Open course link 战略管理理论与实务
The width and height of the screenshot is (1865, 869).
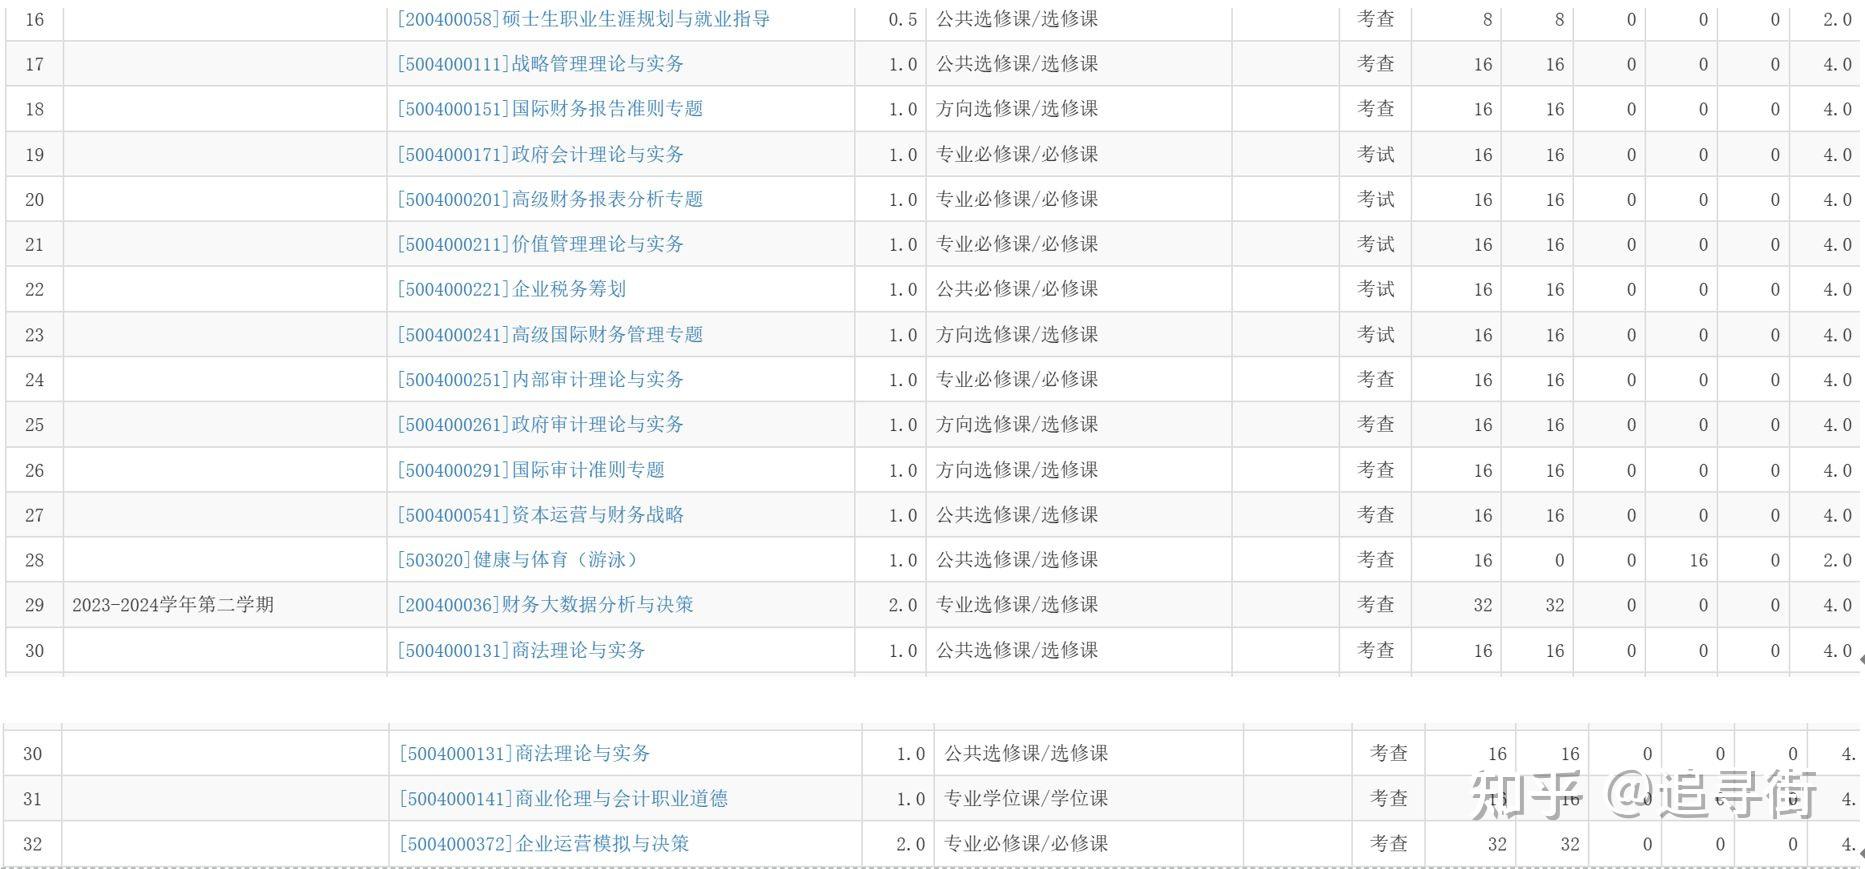click(540, 64)
